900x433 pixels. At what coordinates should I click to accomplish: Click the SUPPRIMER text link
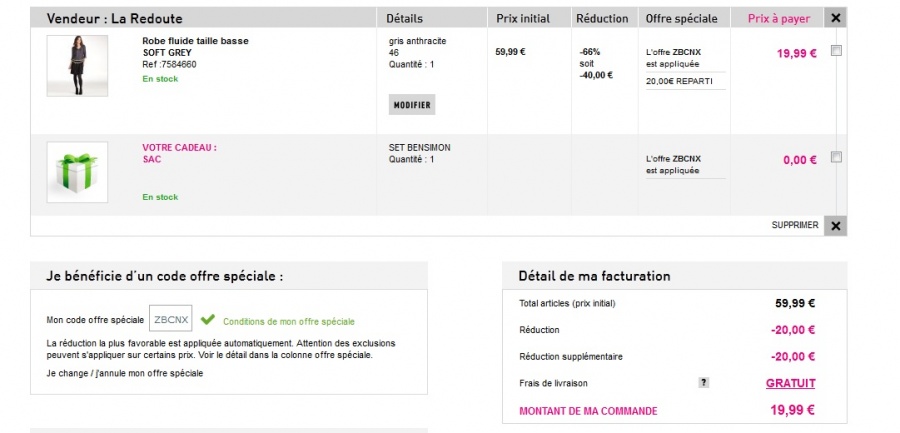click(795, 225)
